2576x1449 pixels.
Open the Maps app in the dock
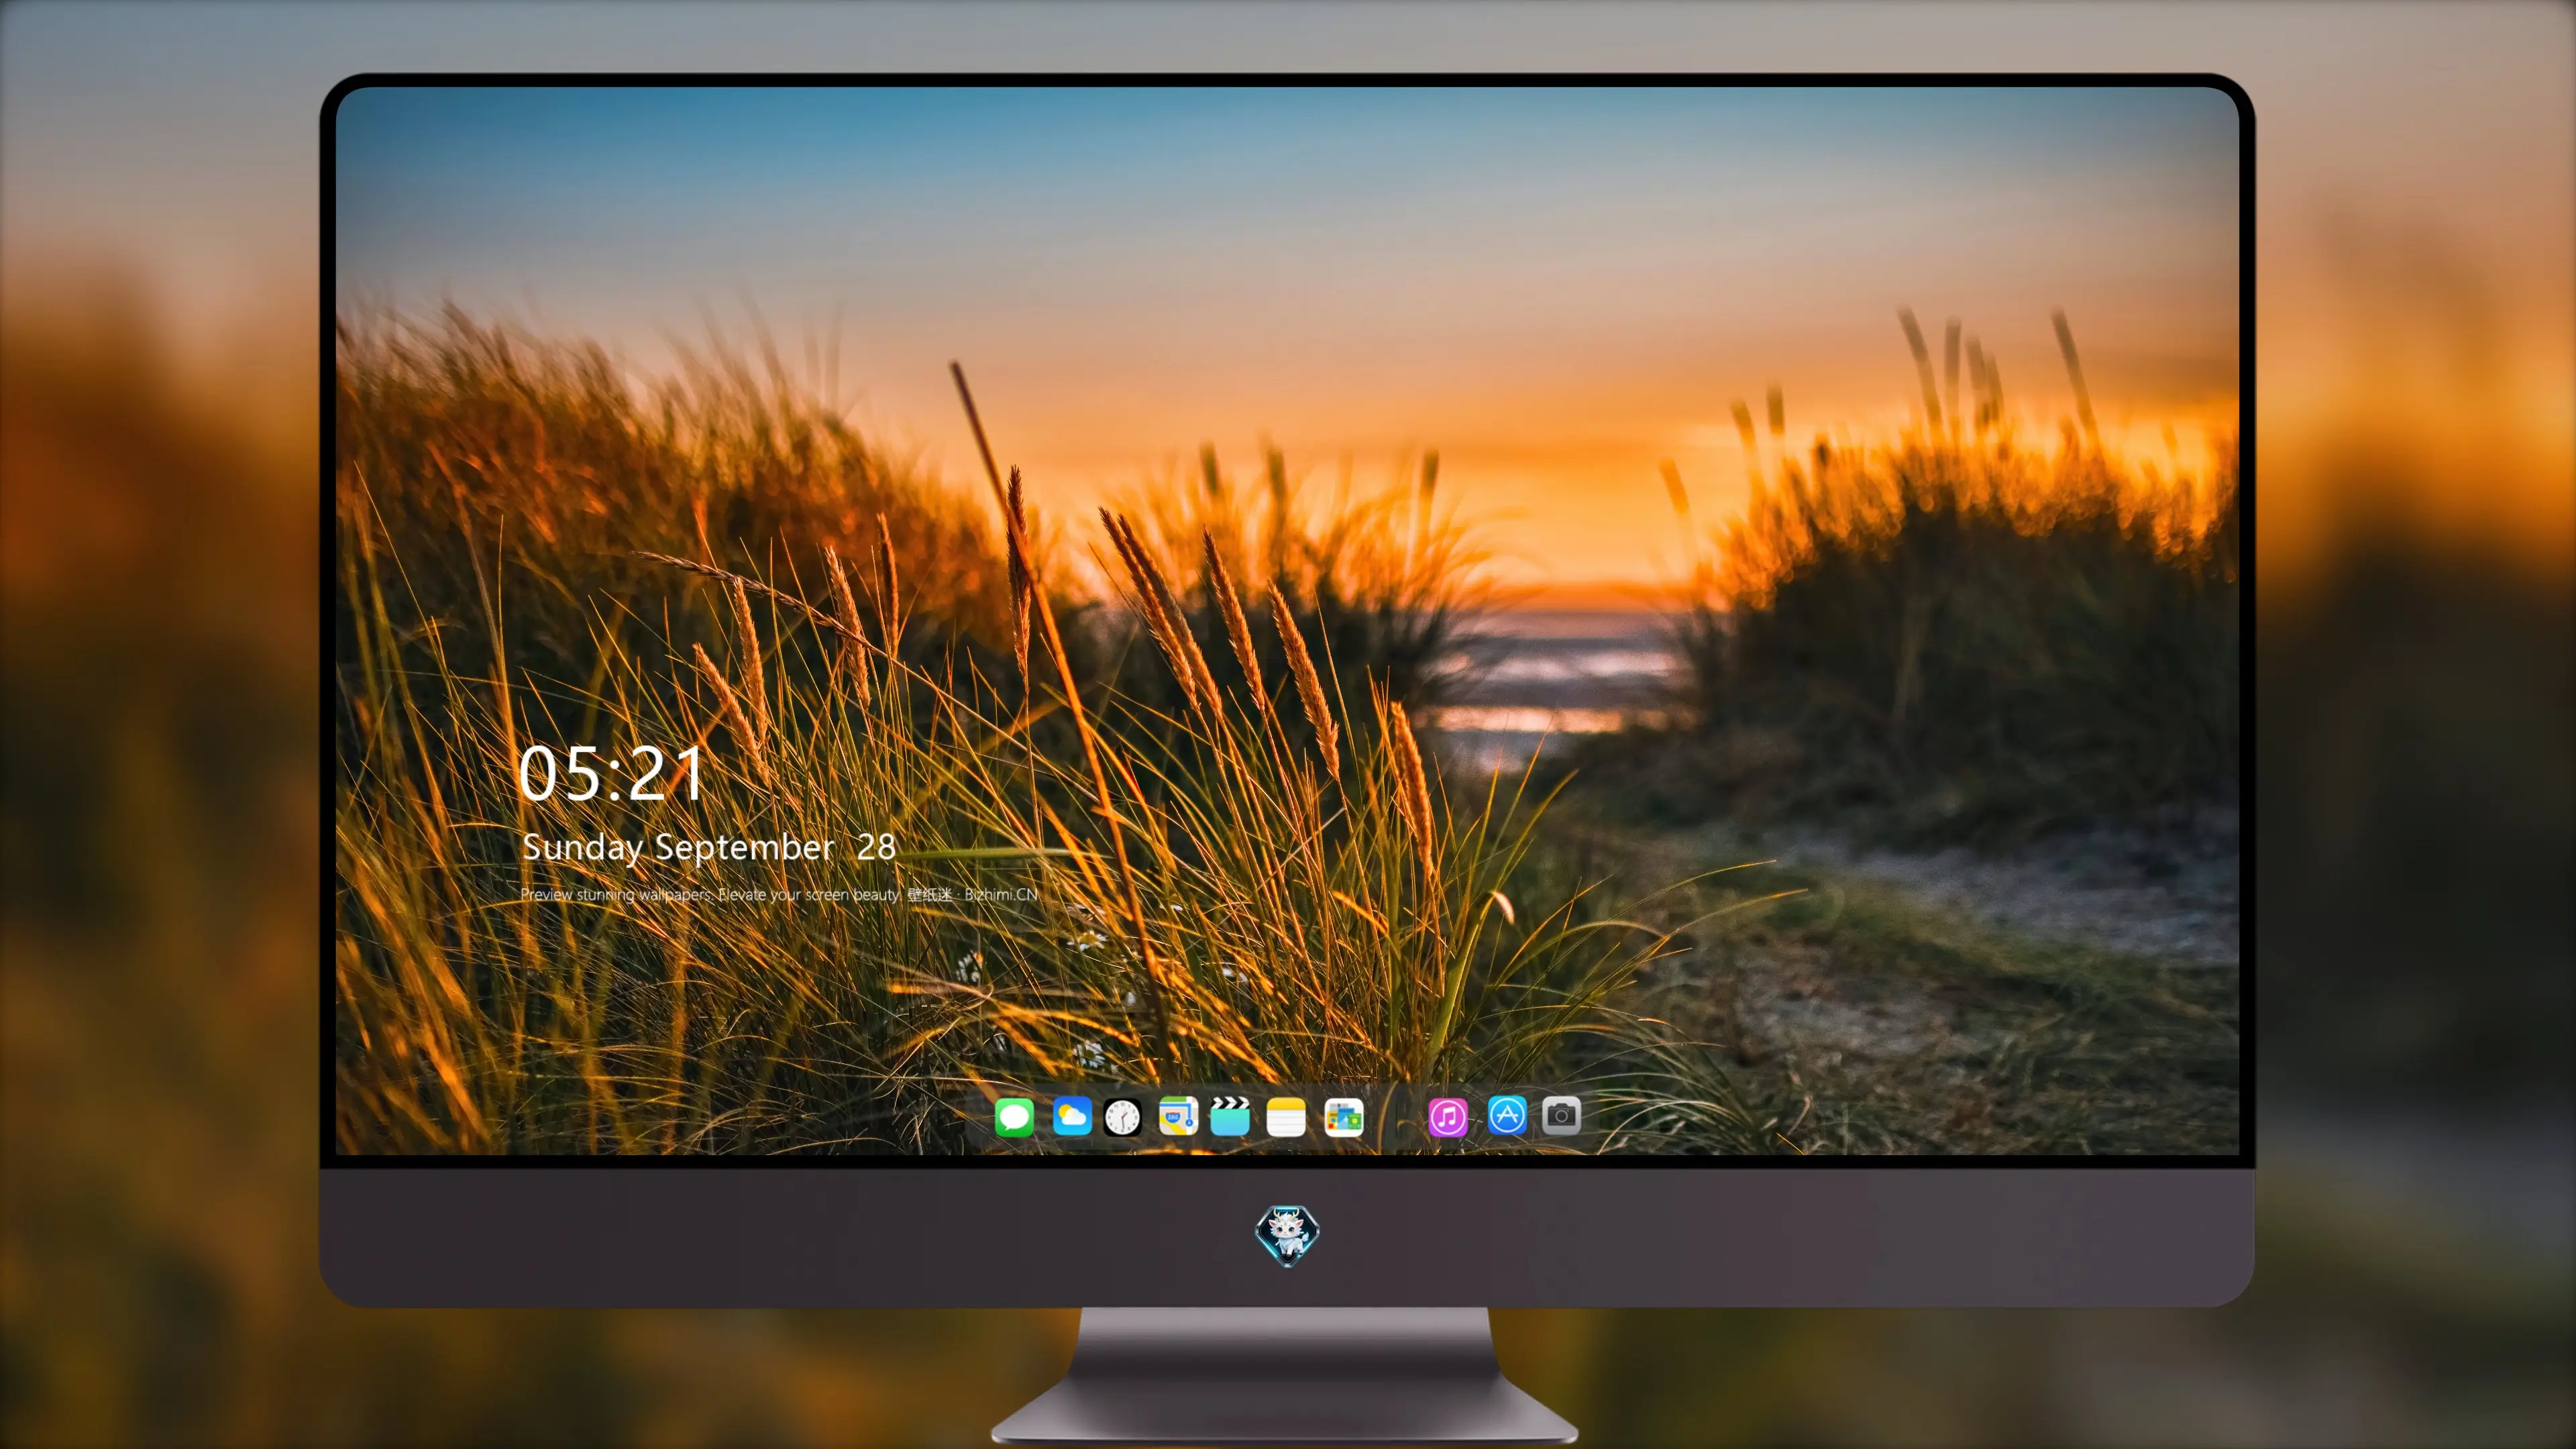click(x=1178, y=1116)
